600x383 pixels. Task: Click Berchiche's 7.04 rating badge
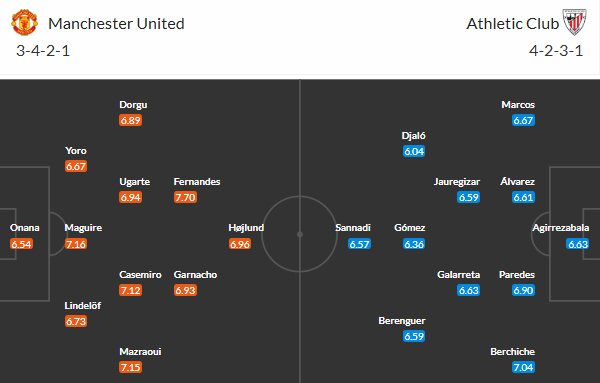click(x=523, y=367)
